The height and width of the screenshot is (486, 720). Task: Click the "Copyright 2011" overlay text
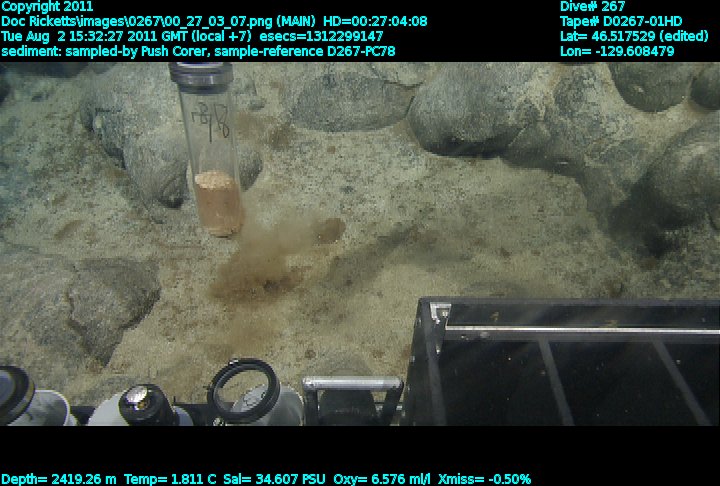47,6
